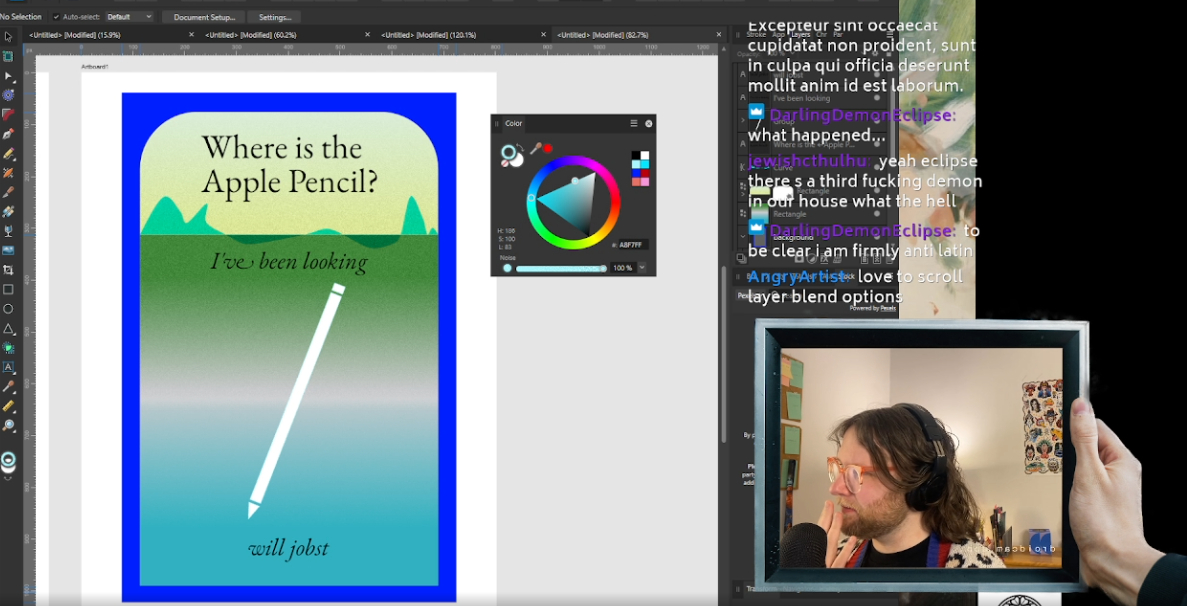This screenshot has height=606, width=1187.
Task: Click the hex color input field
Action: [x=632, y=244]
